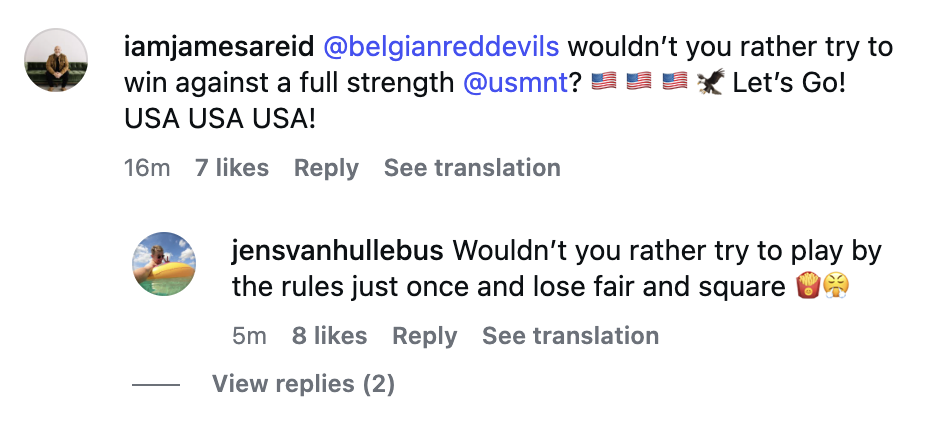The height and width of the screenshot is (432, 930).
Task: Click the 16m timestamp
Action: click(x=147, y=168)
